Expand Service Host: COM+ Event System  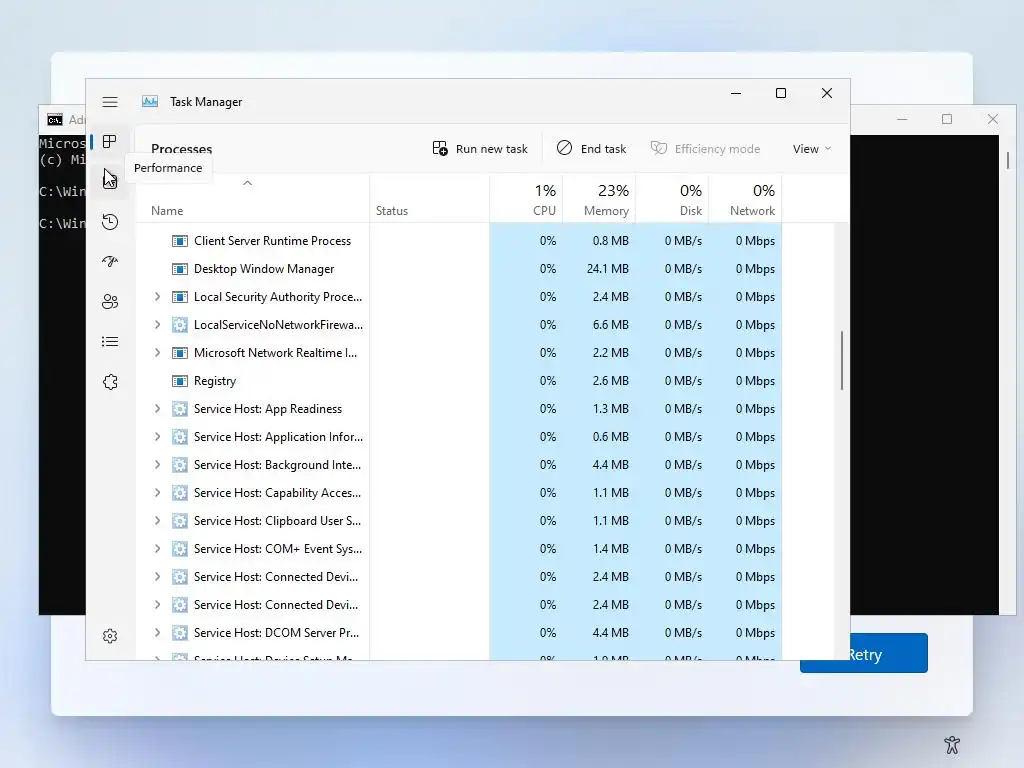coord(157,549)
